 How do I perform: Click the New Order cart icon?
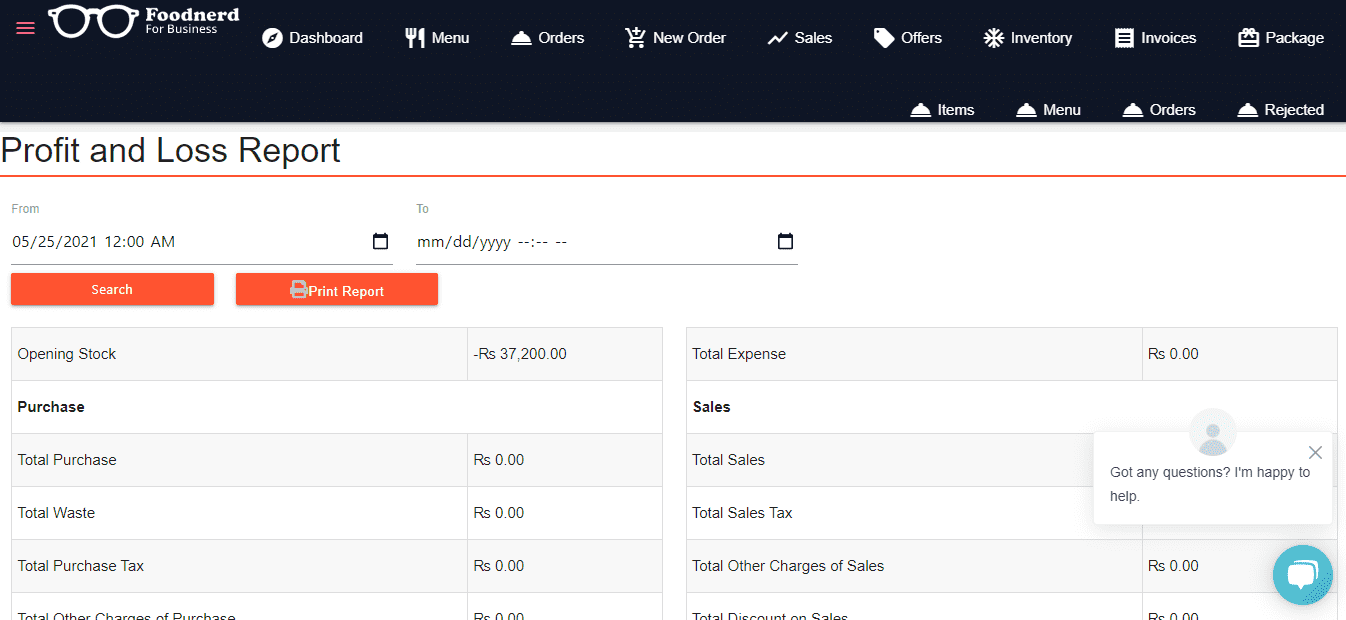pyautogui.click(x=635, y=38)
